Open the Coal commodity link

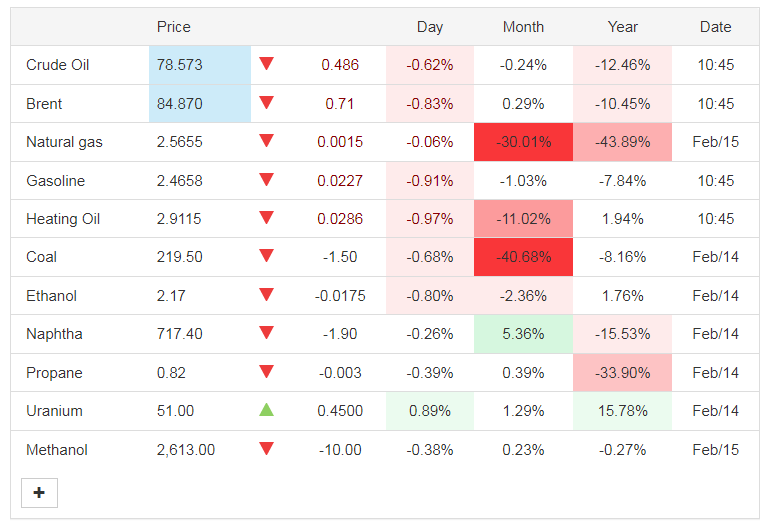click(x=42, y=257)
